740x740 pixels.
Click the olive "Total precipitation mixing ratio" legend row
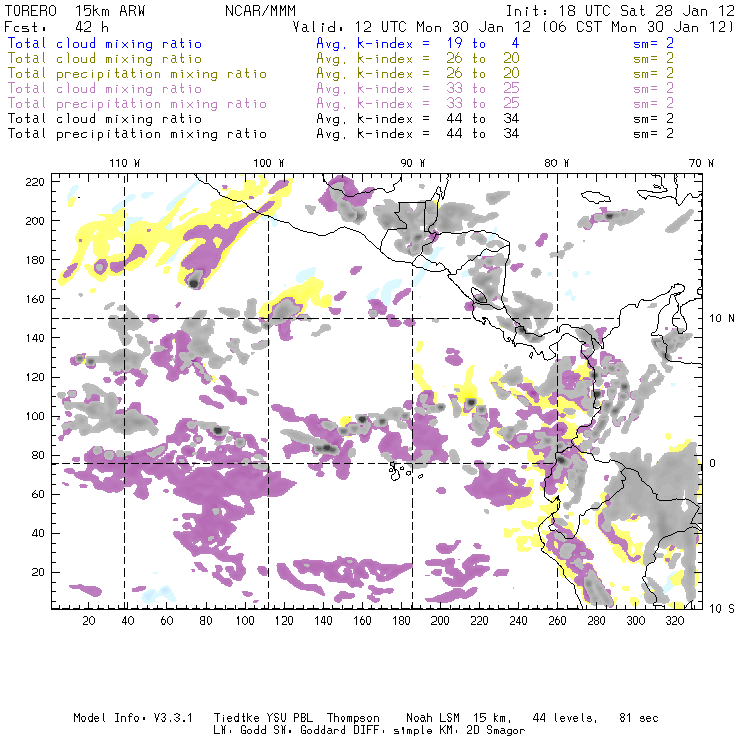pyautogui.click(x=137, y=74)
